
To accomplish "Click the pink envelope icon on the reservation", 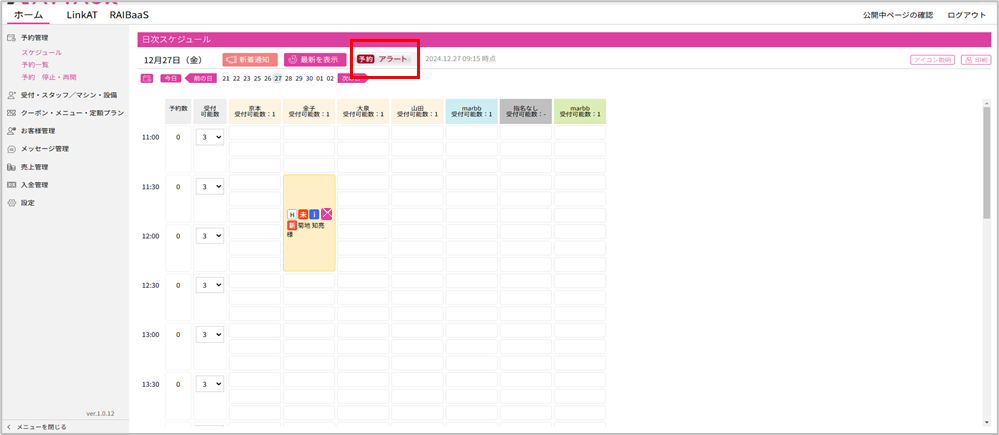I will pos(326,213).
